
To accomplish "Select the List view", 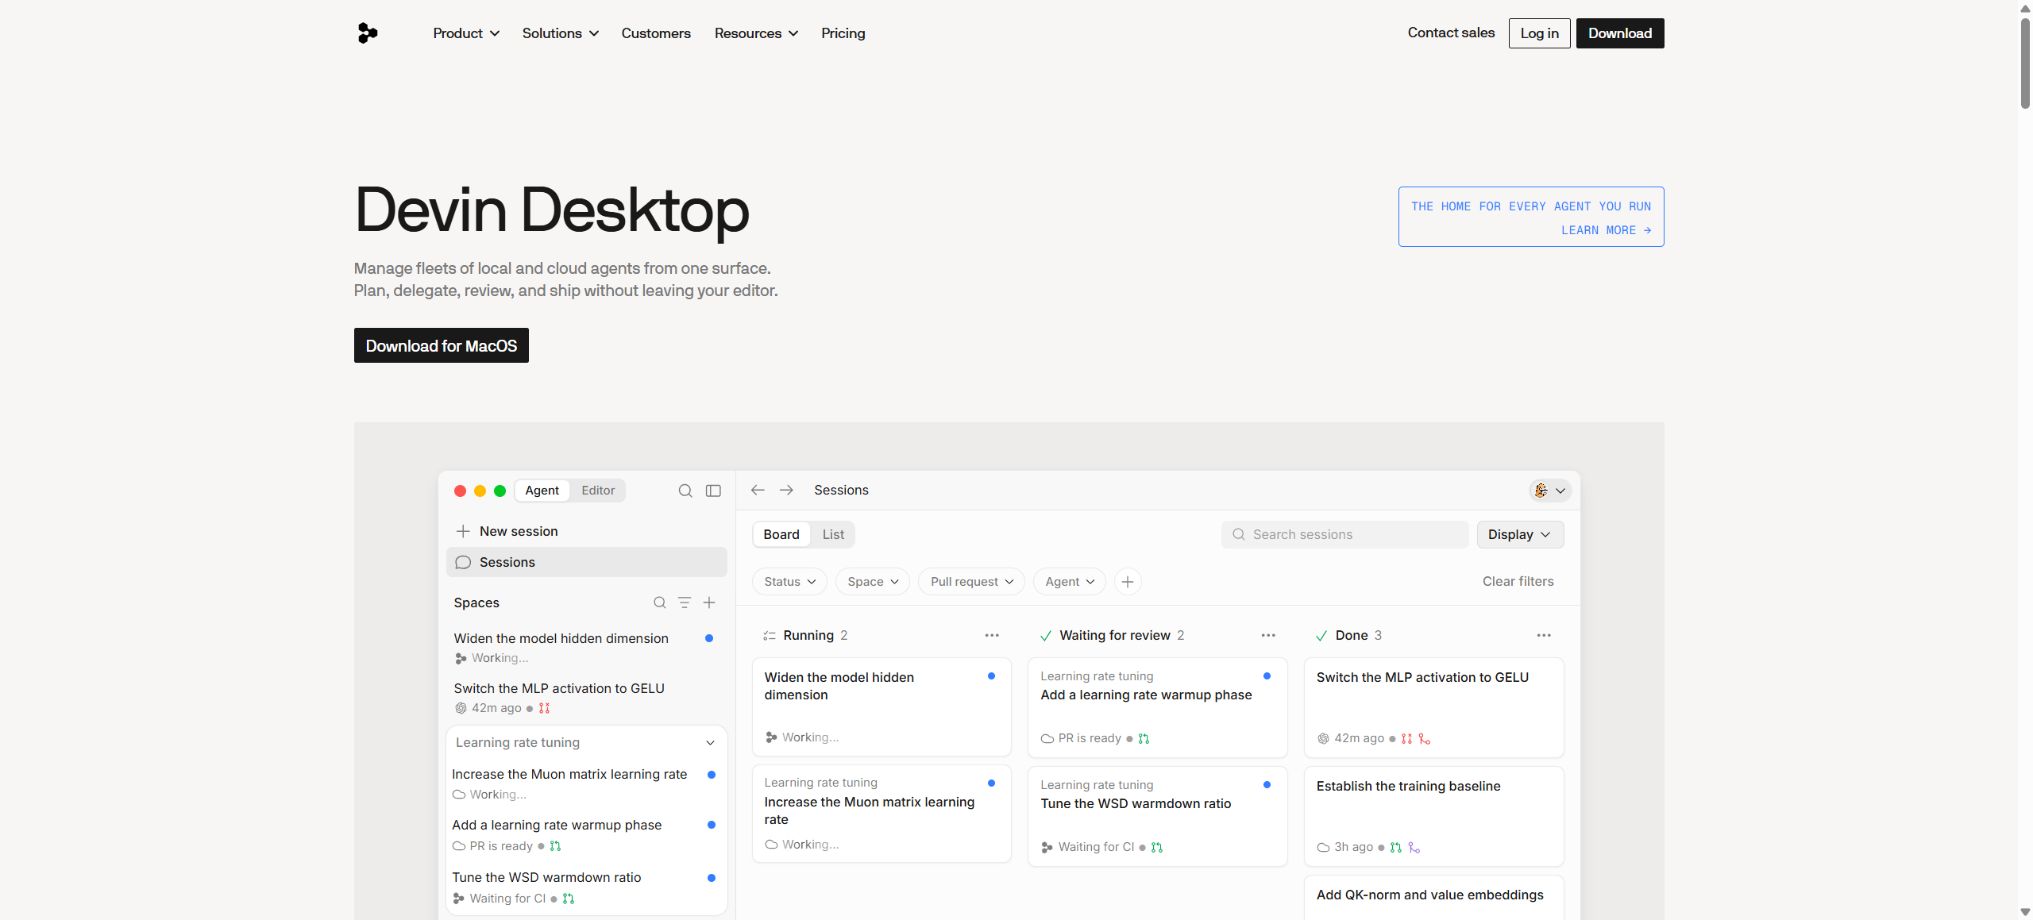I will click(x=833, y=535).
